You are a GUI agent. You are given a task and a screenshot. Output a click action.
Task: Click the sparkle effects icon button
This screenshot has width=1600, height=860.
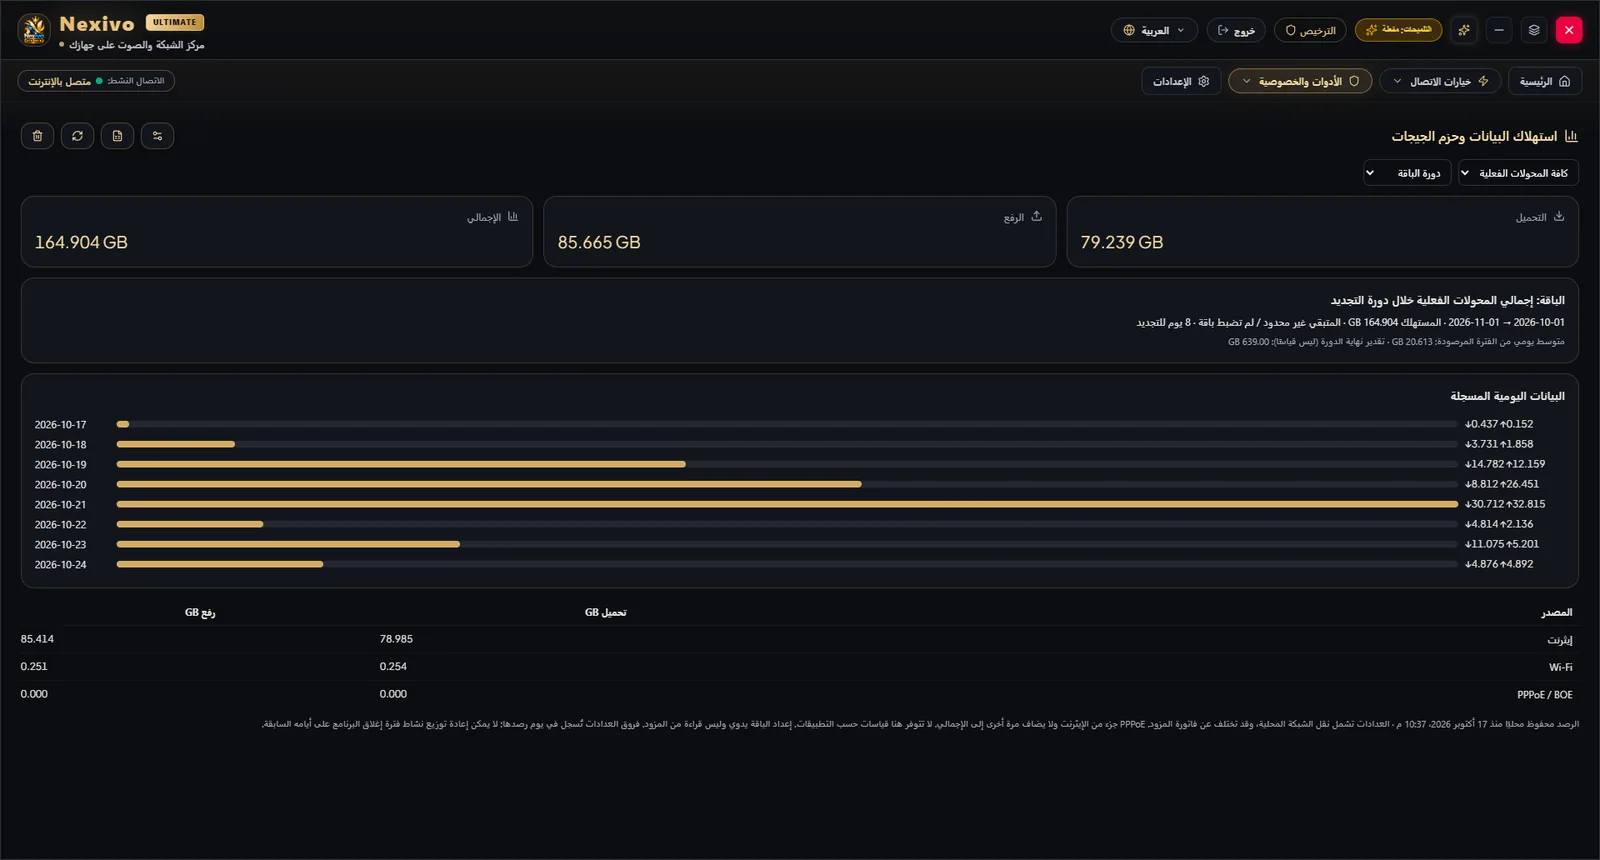[1464, 30]
